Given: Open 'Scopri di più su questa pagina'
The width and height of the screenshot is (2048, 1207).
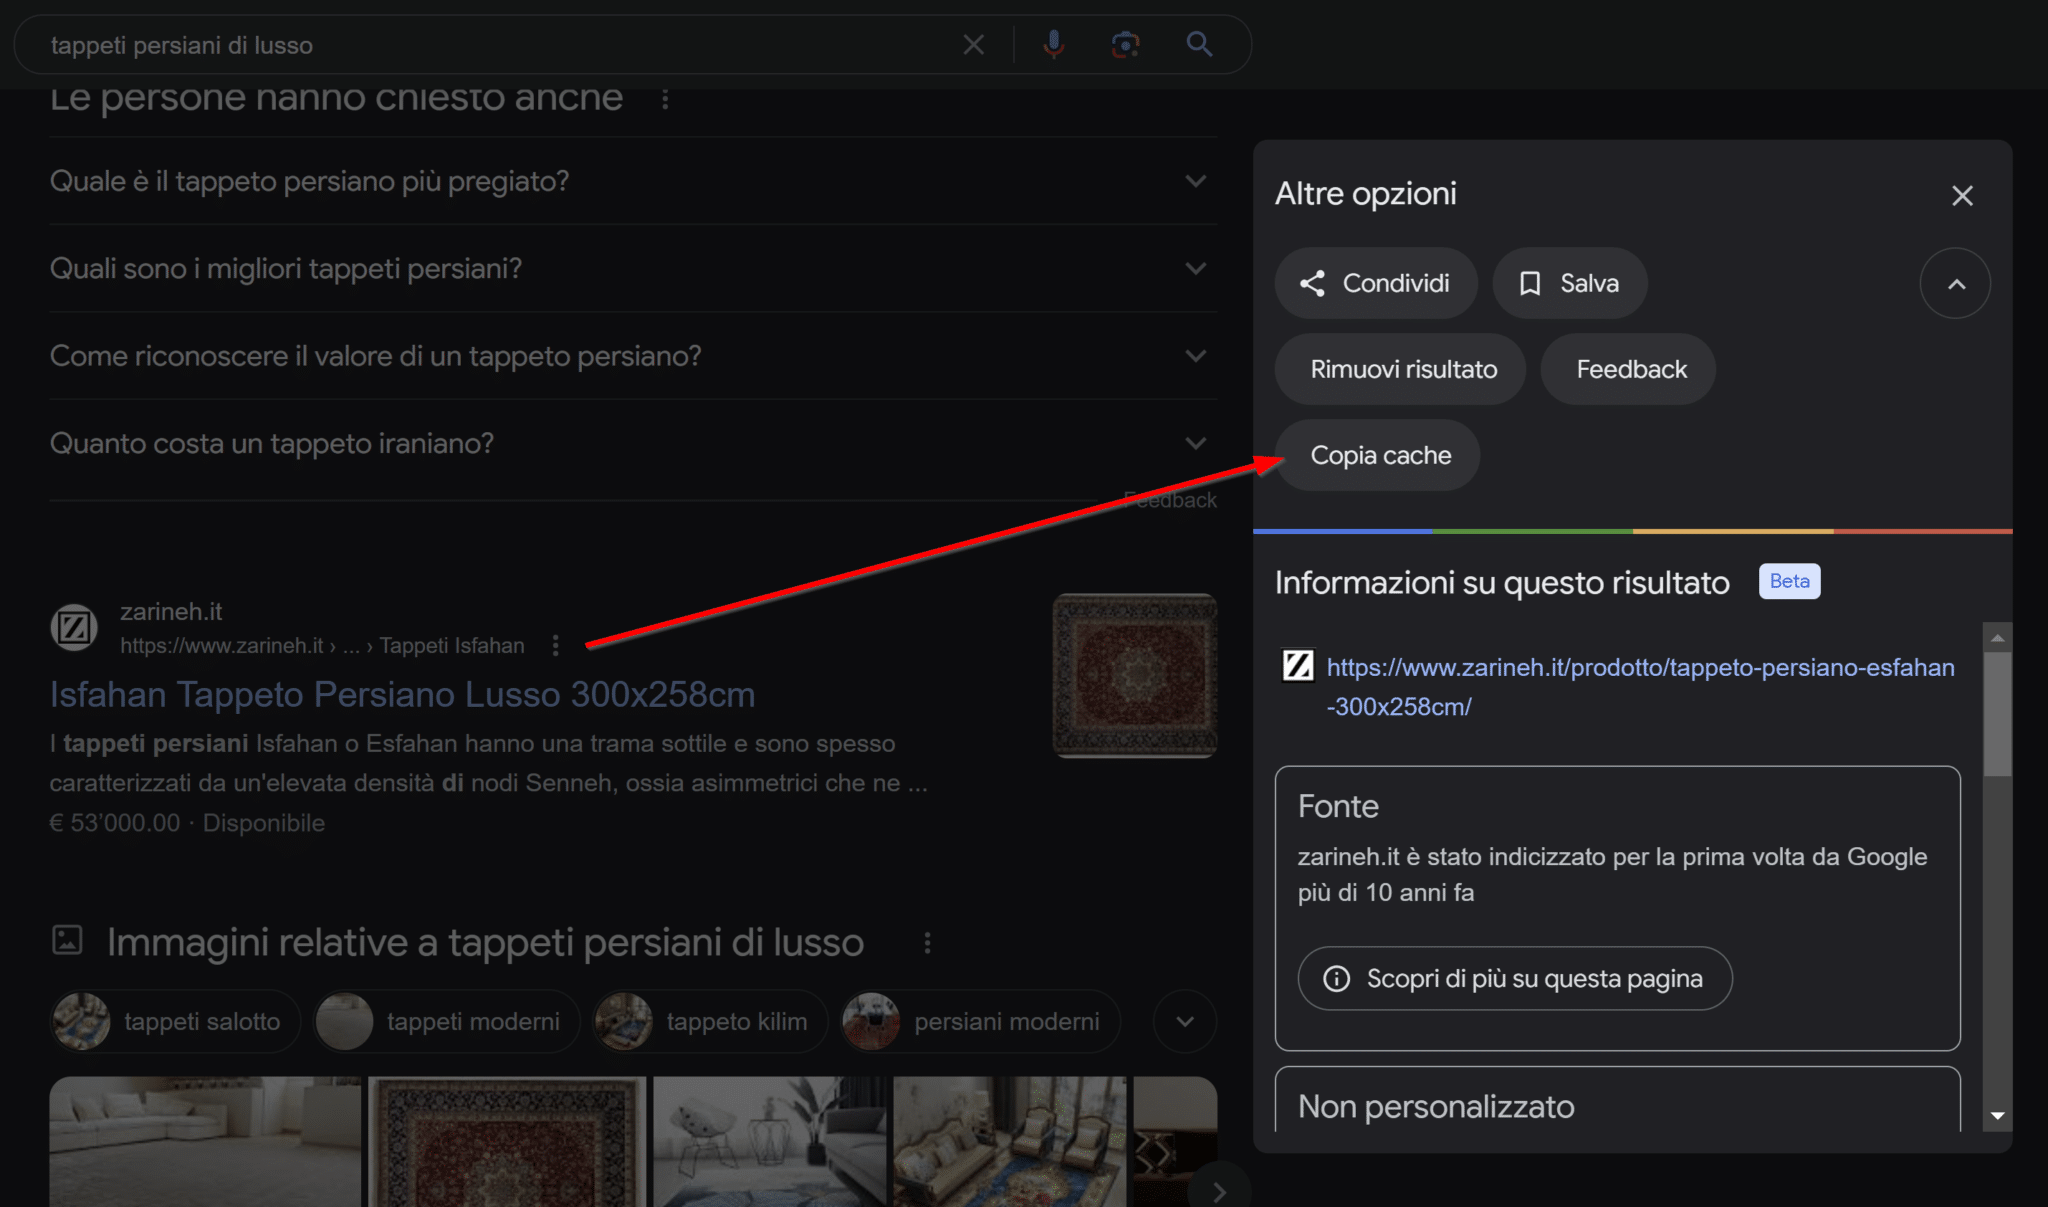Looking at the screenshot, I should pyautogui.click(x=1513, y=978).
